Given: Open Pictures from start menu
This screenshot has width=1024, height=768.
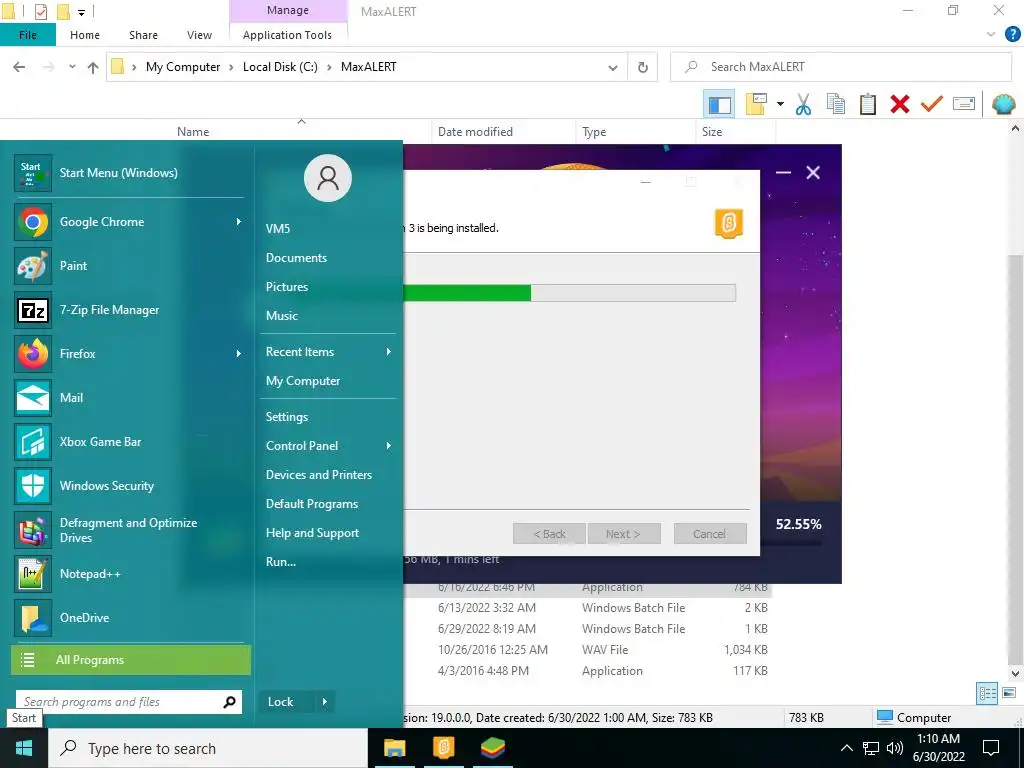Looking at the screenshot, I should [x=328, y=287].
